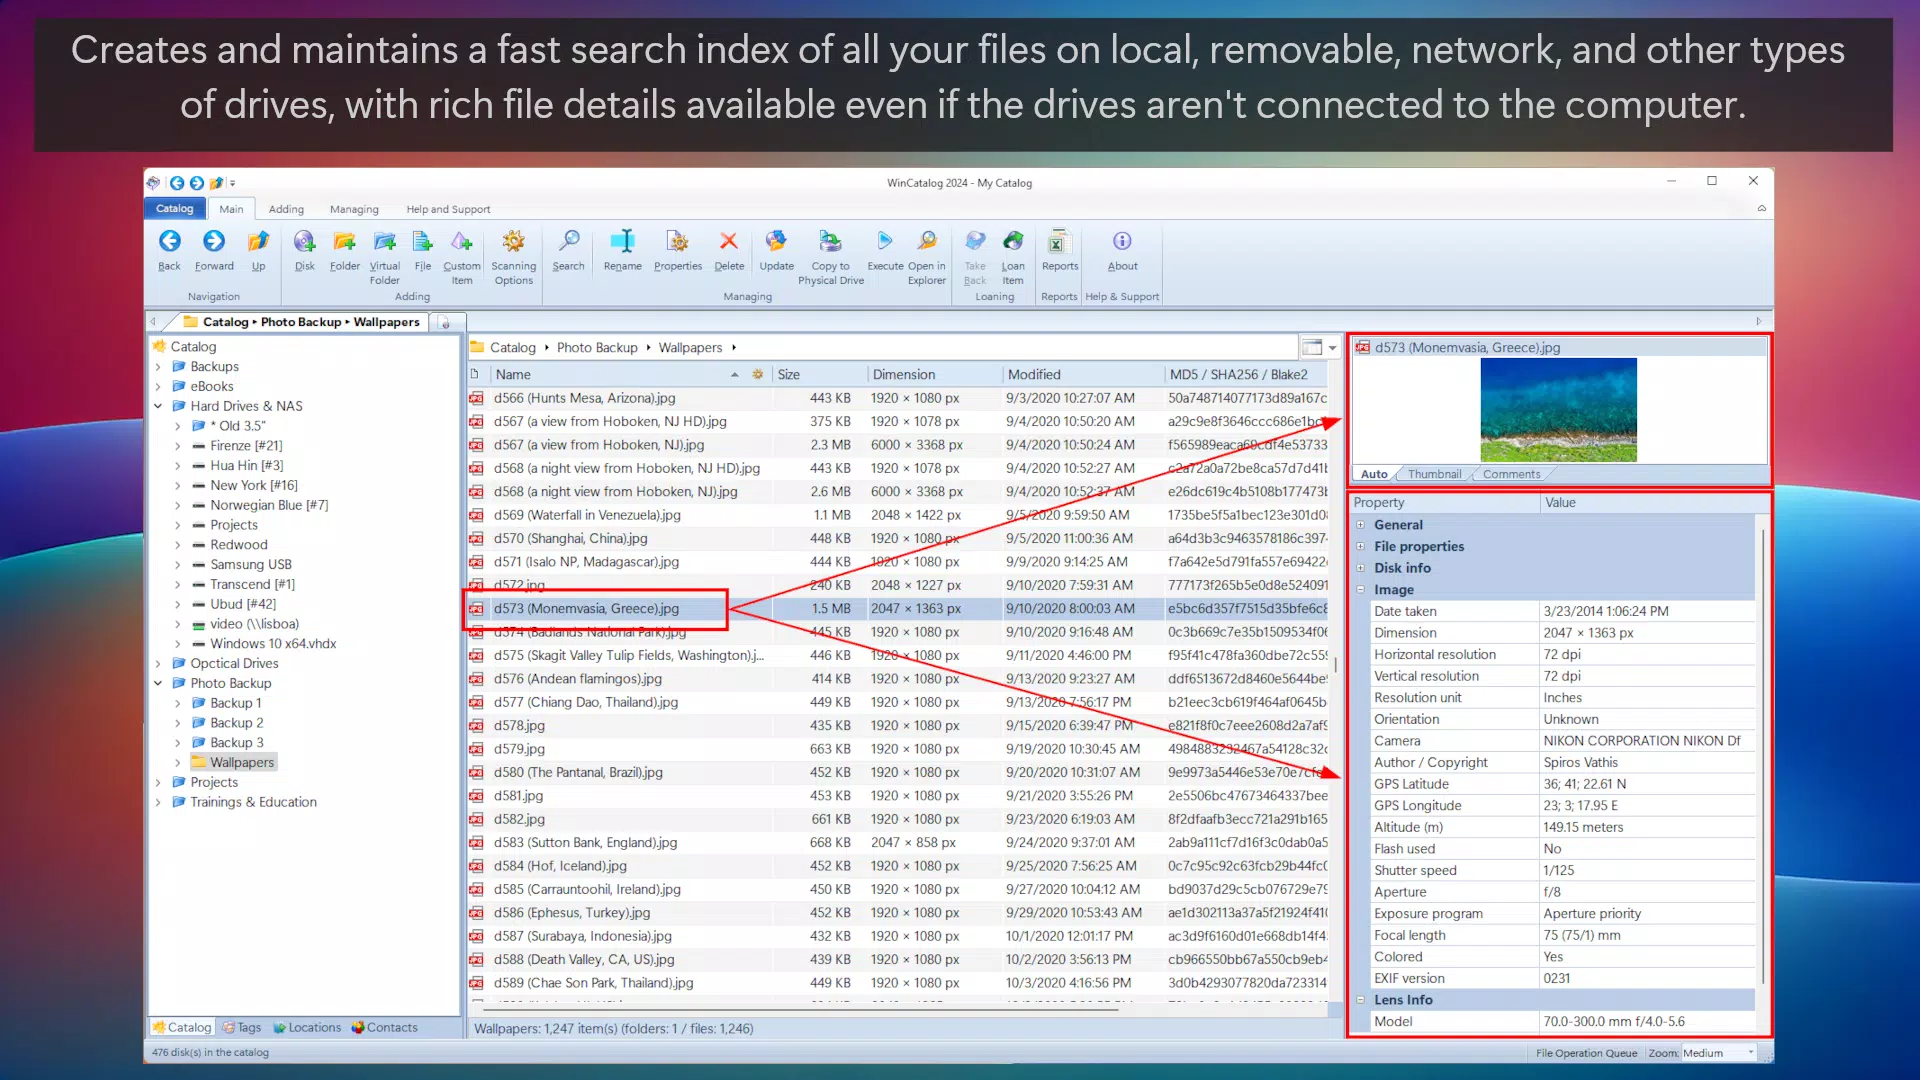1920x1080 pixels.
Task: Click the Add Disk icon
Action: click(x=304, y=241)
